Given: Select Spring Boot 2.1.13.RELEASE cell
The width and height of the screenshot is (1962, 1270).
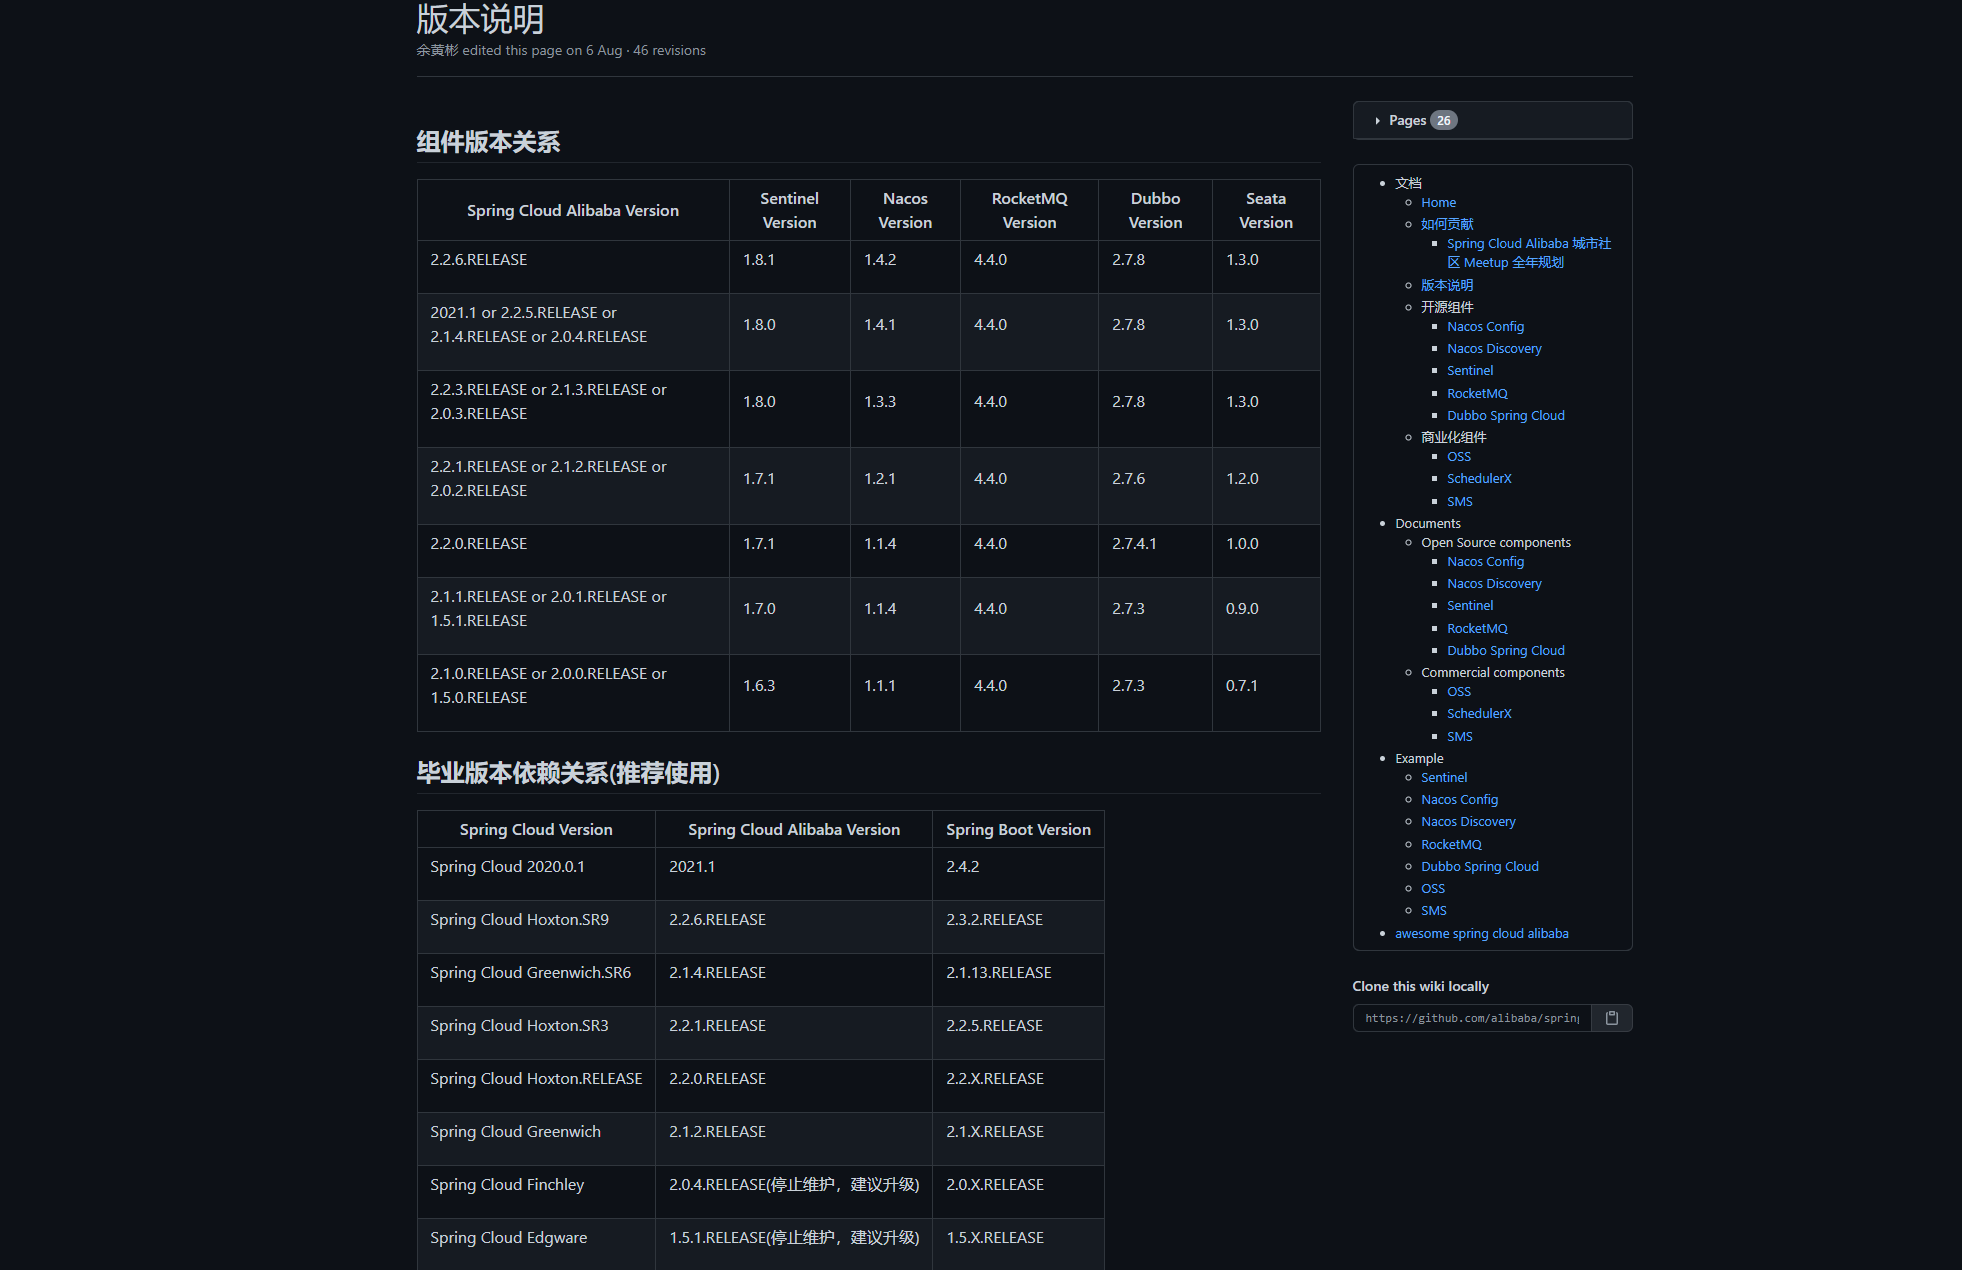Looking at the screenshot, I should pyautogui.click(x=1018, y=980).
